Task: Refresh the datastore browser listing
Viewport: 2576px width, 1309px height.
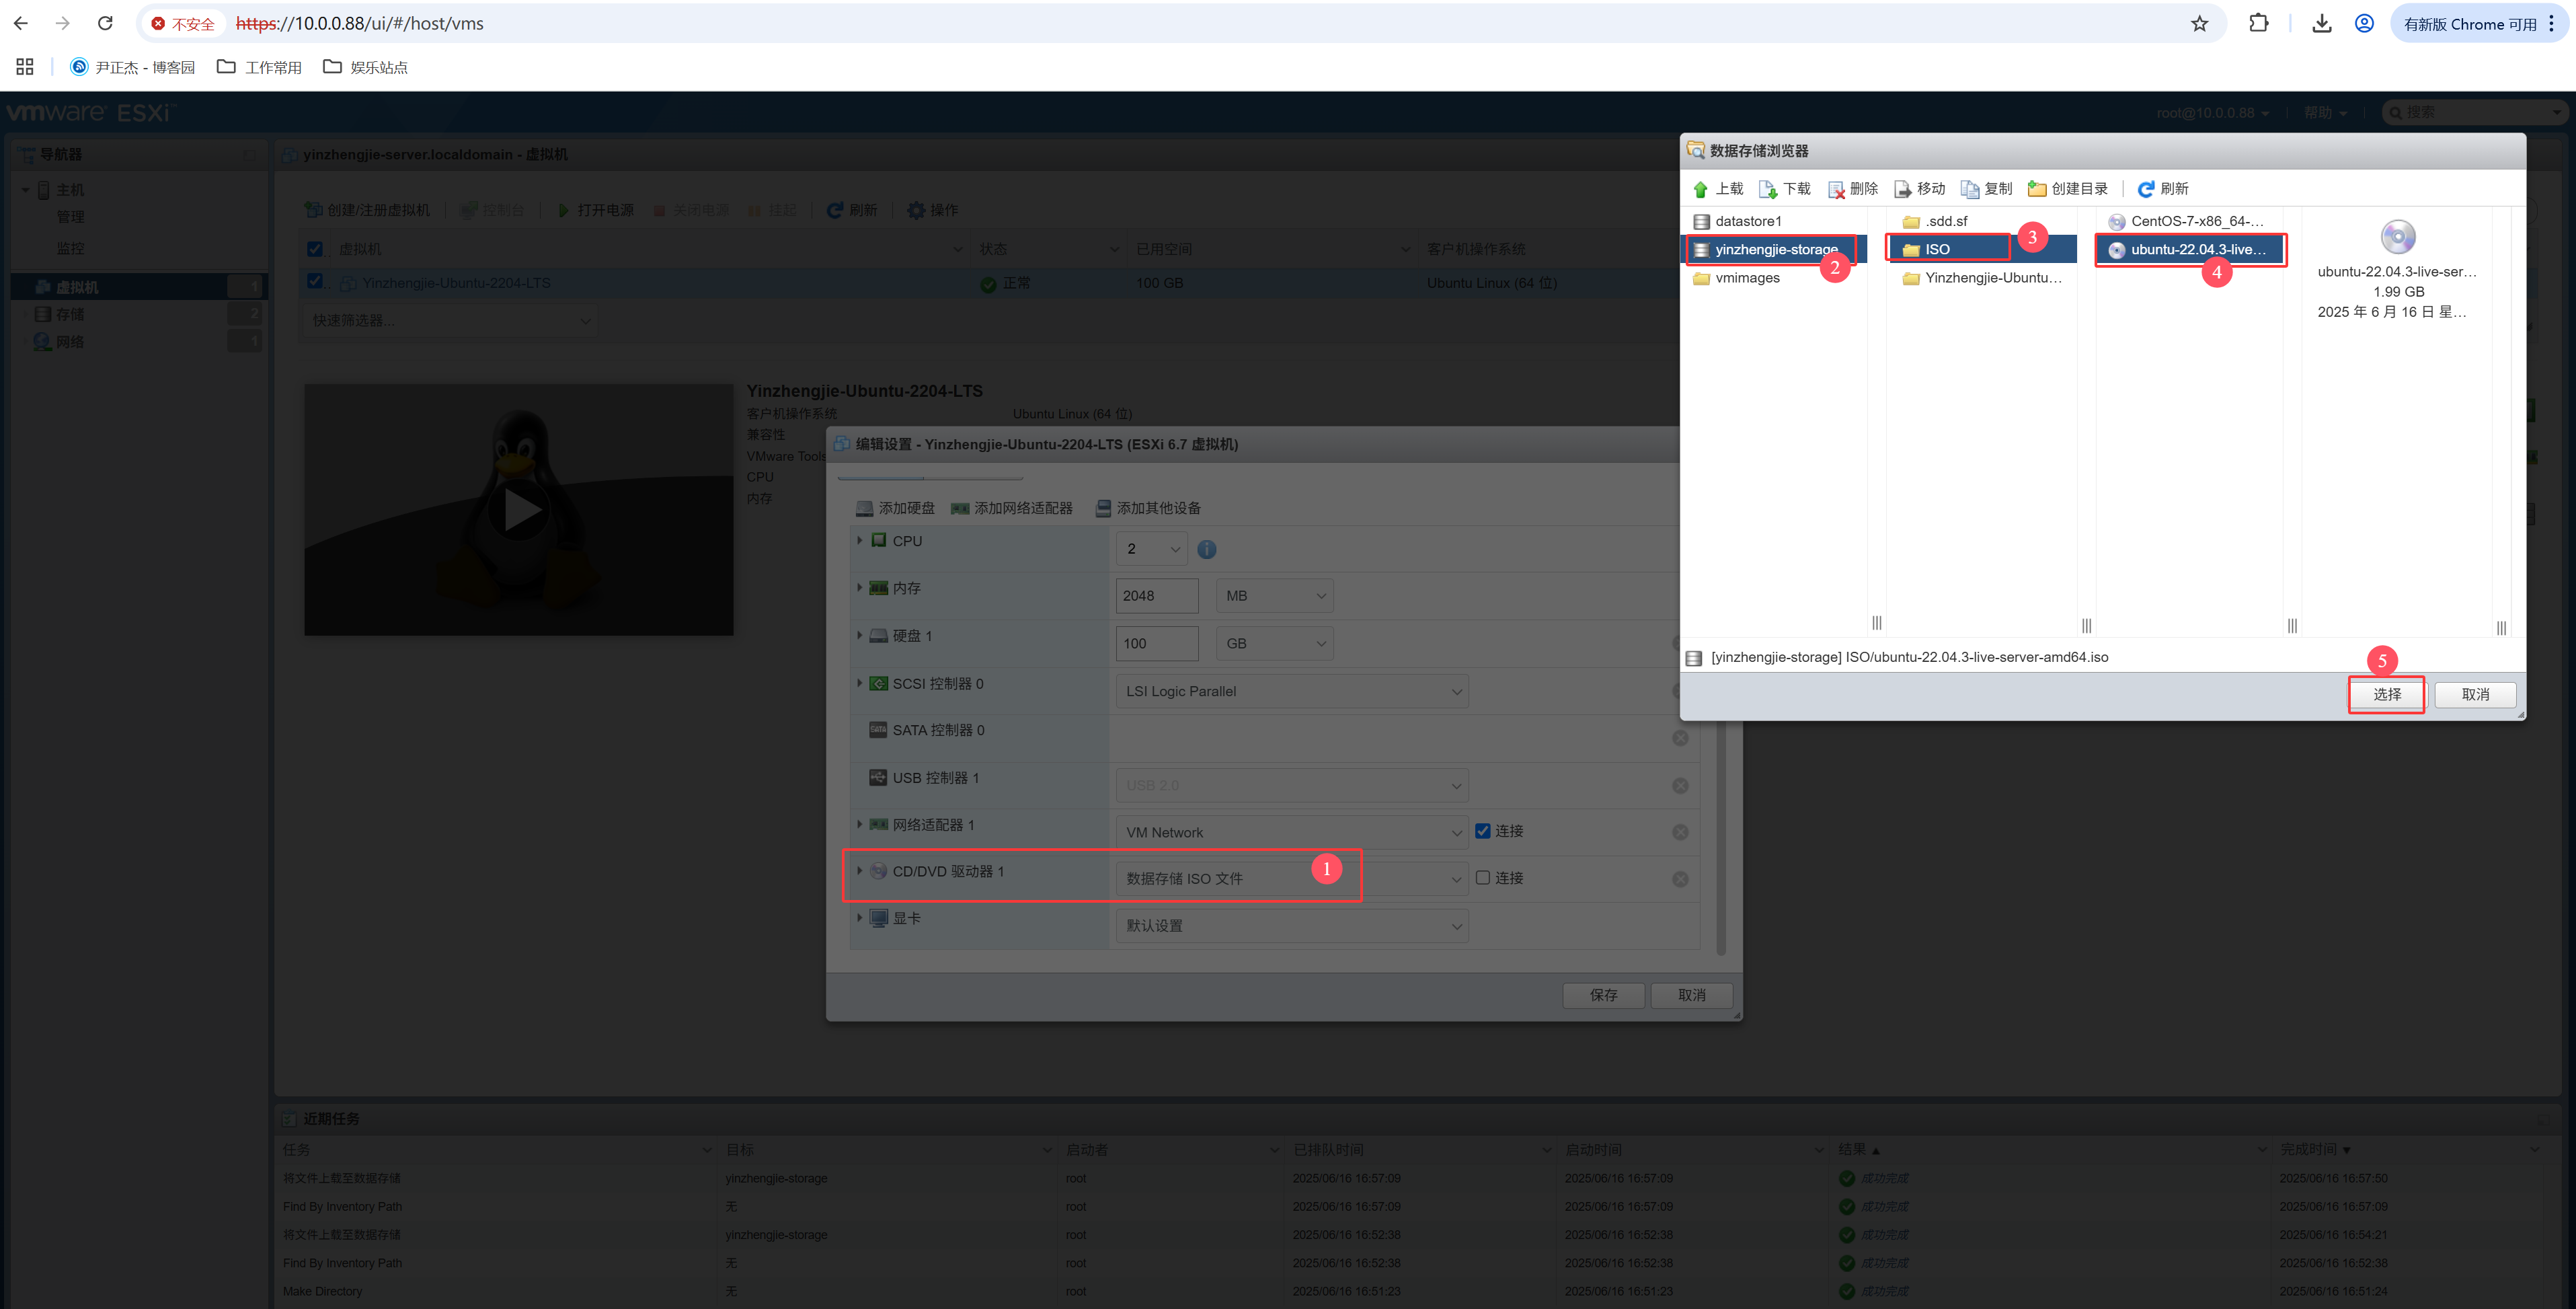Action: (2146, 189)
